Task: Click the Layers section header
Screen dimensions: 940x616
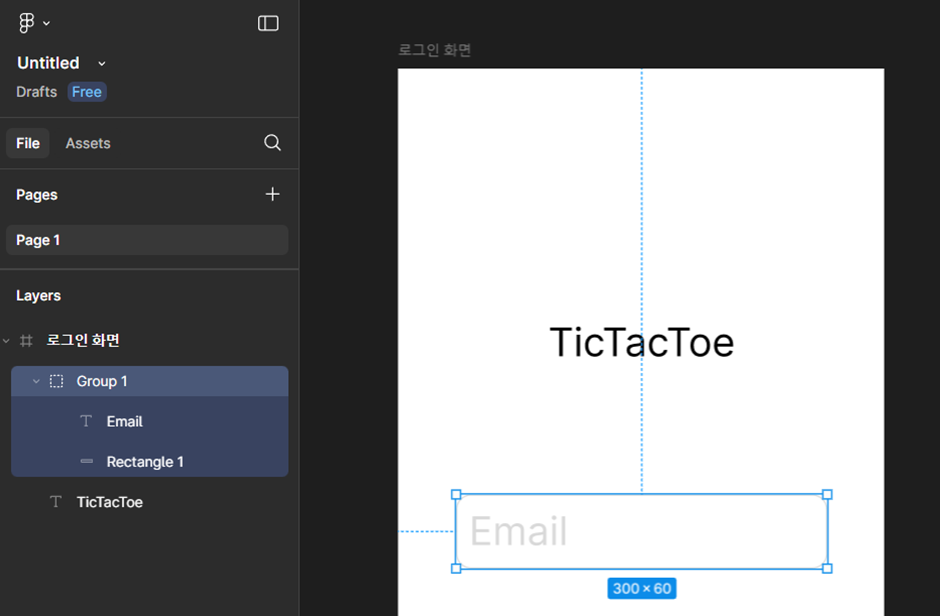Action: [38, 295]
